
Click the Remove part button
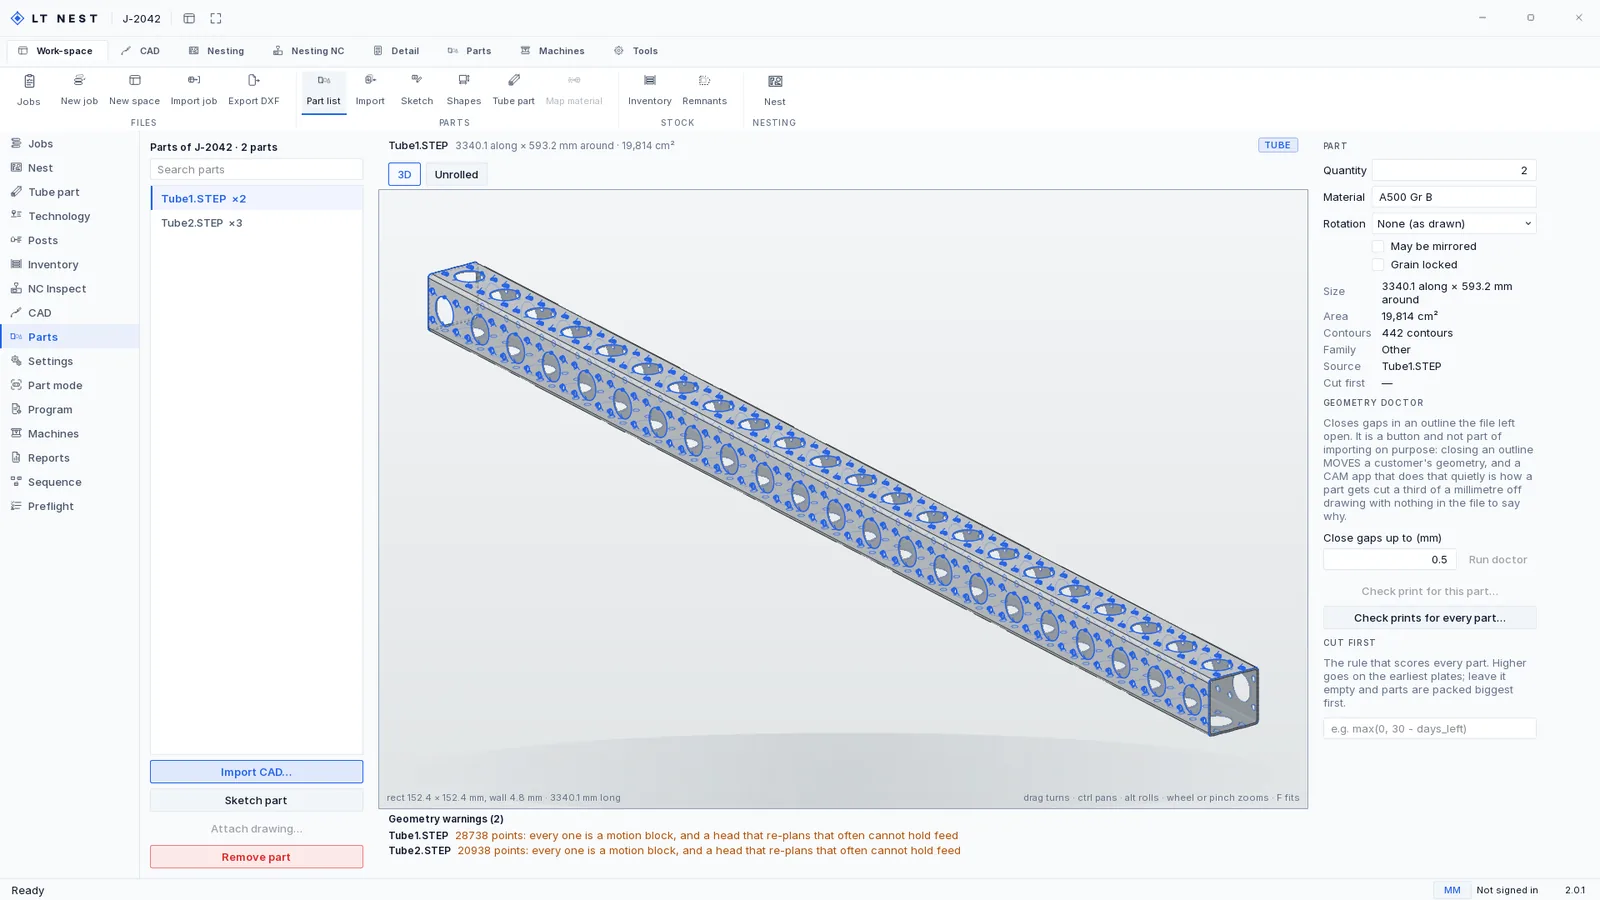point(256,857)
